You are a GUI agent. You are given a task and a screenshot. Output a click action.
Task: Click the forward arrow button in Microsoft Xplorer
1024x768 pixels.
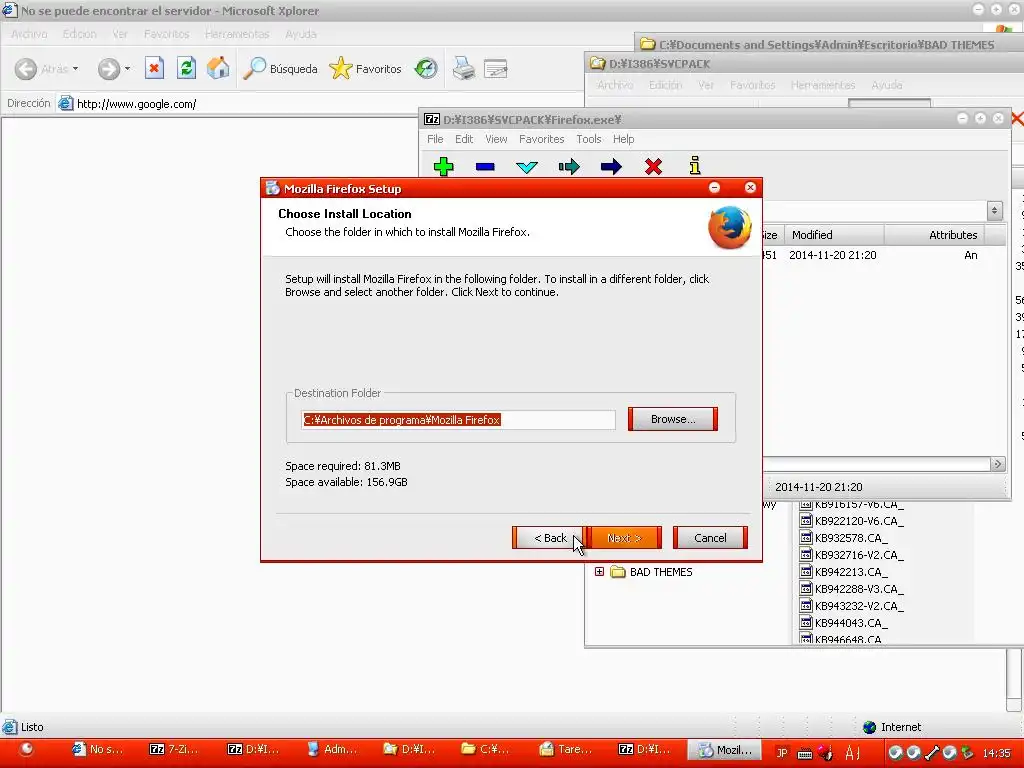click(108, 69)
